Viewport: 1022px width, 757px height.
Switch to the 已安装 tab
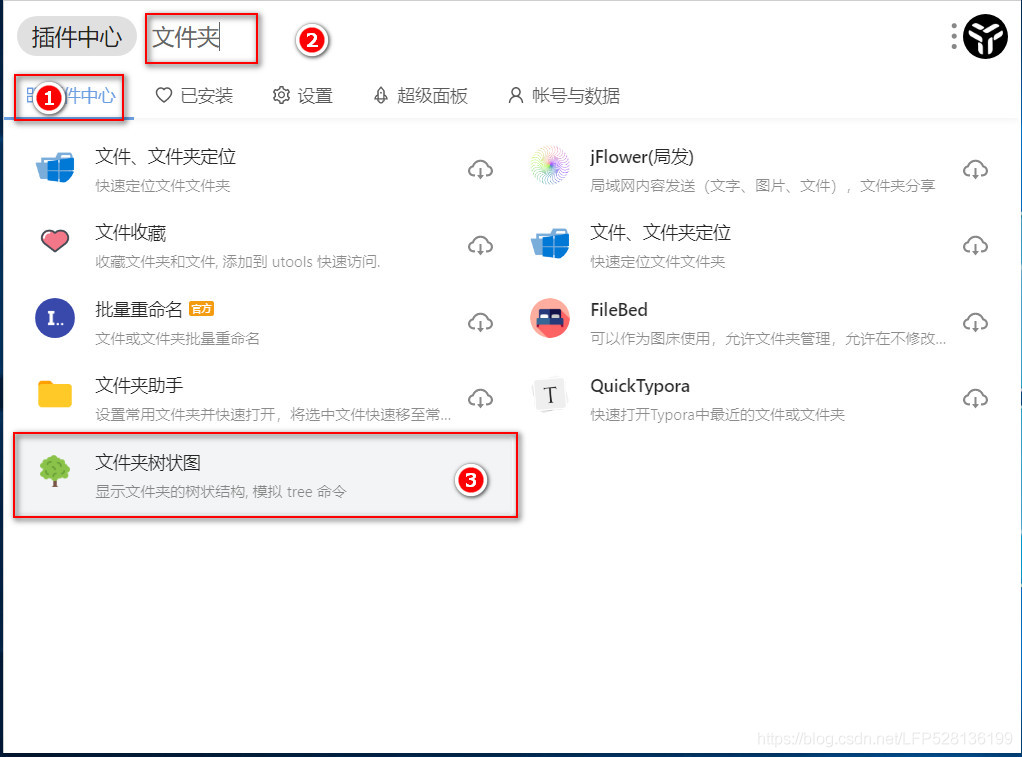pos(194,96)
